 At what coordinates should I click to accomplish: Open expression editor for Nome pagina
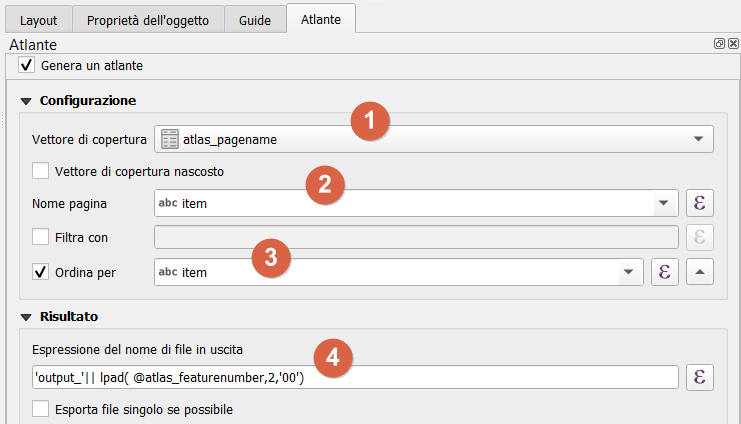[x=701, y=204]
